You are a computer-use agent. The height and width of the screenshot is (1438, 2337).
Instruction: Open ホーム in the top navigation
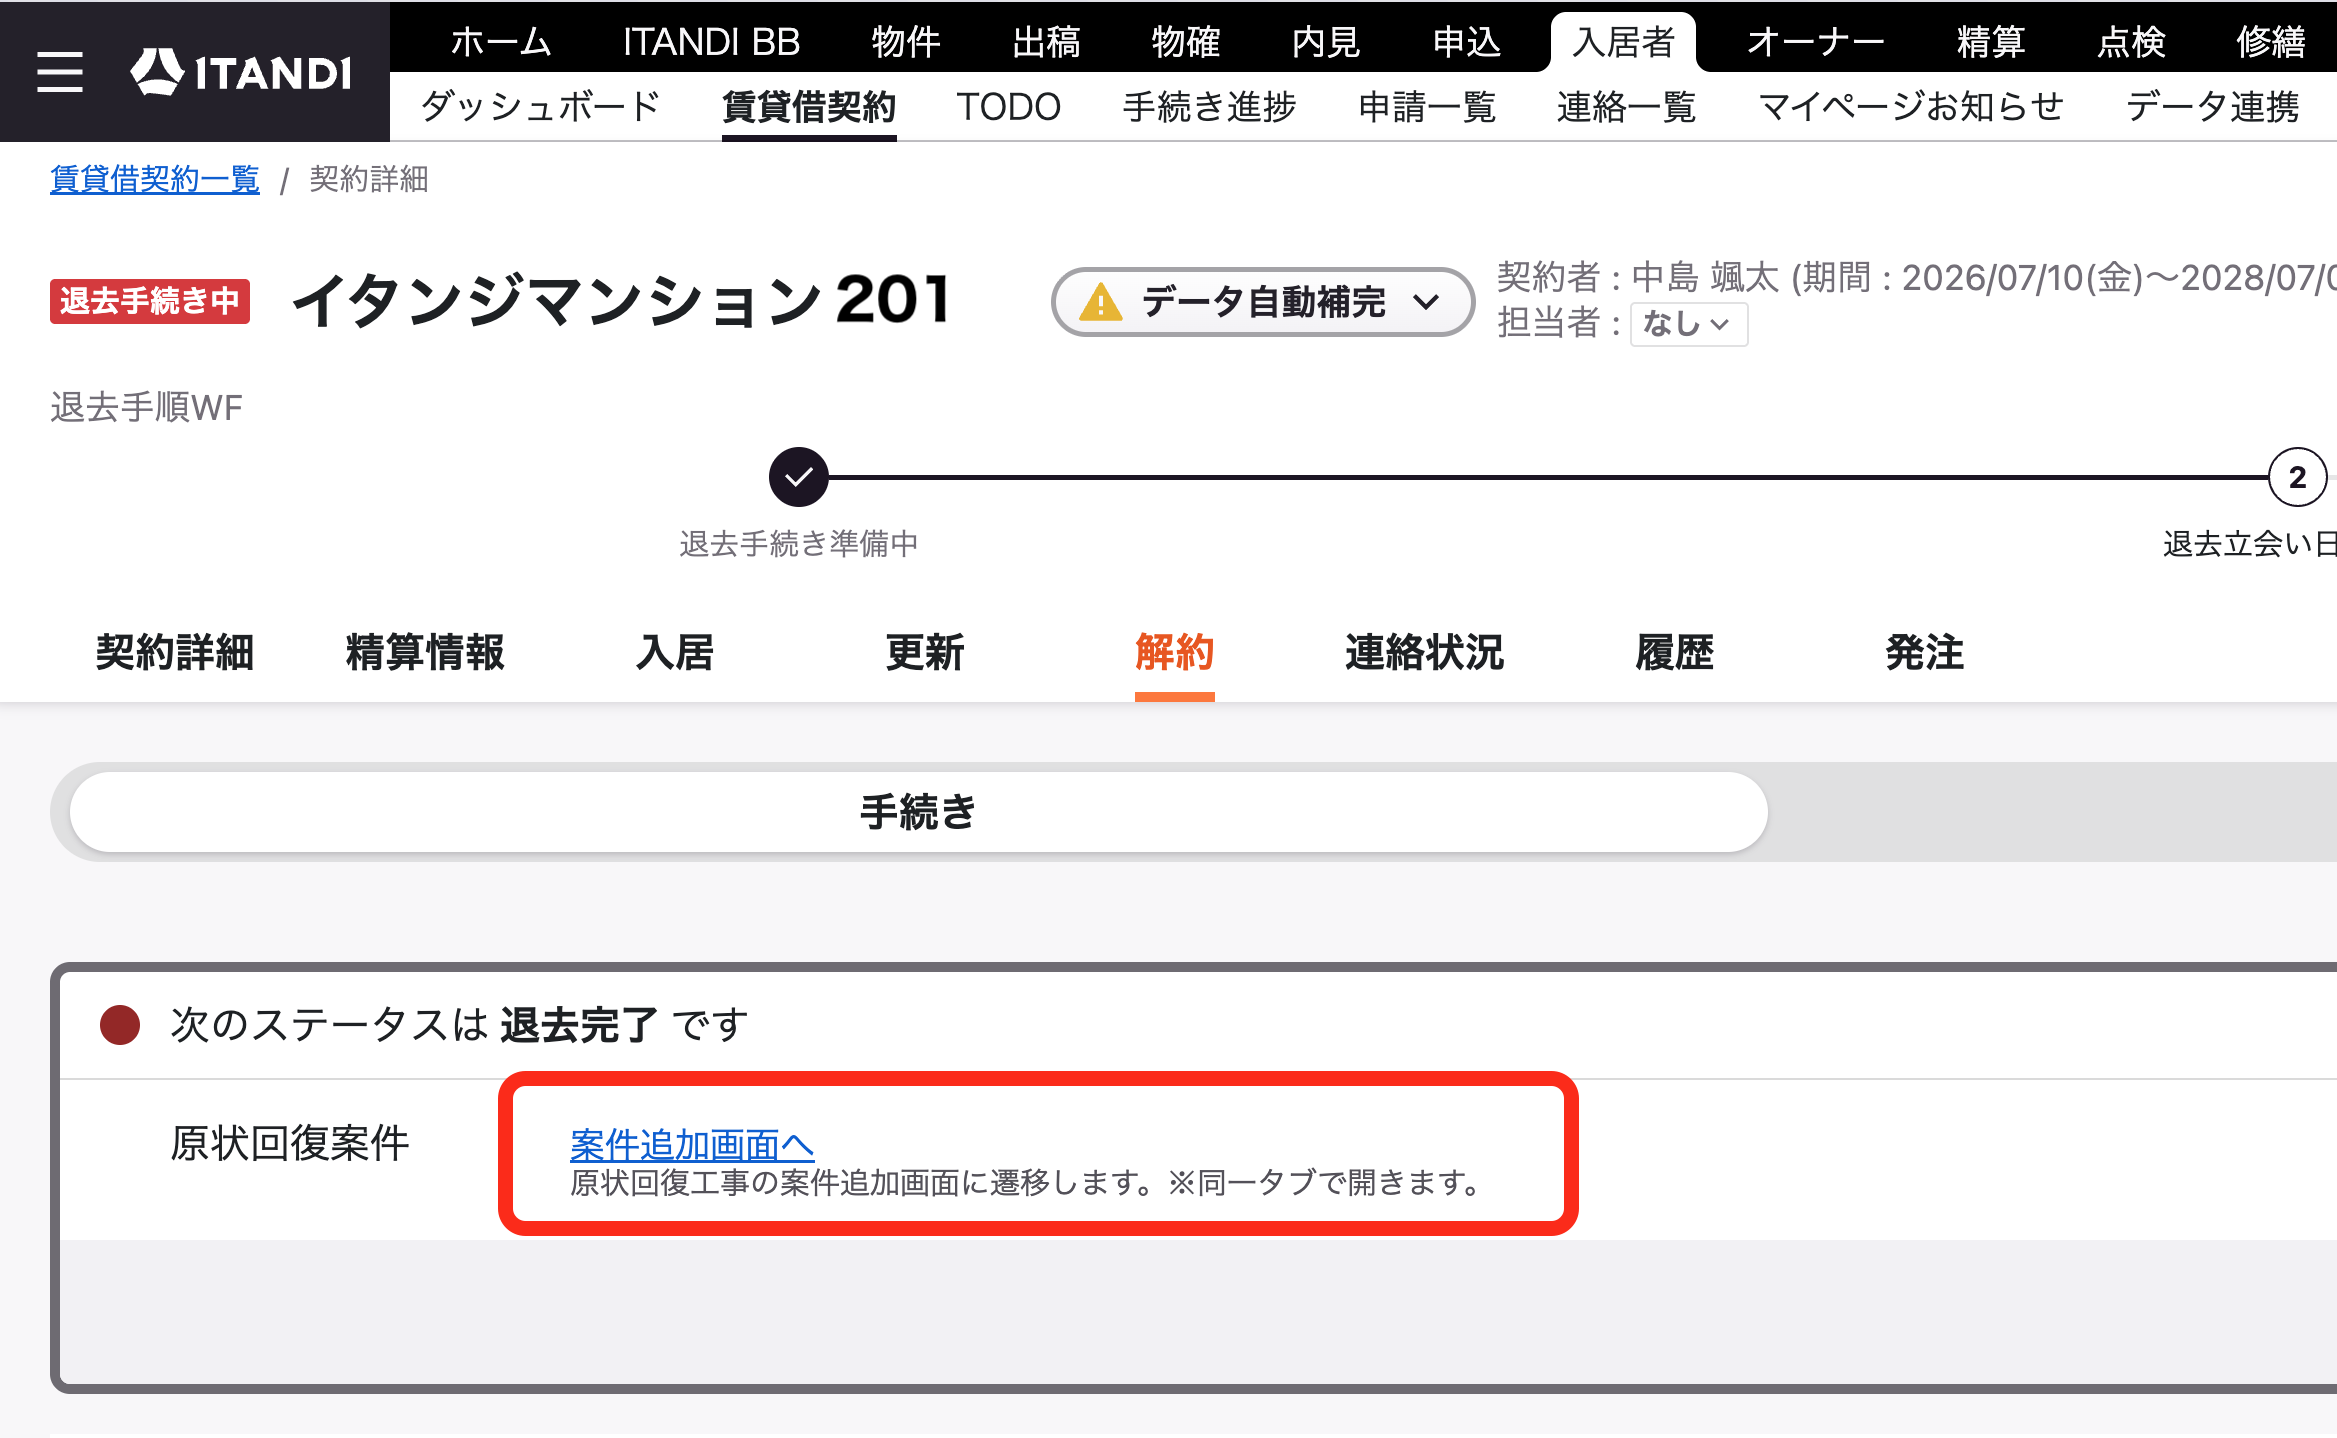pos(501,42)
